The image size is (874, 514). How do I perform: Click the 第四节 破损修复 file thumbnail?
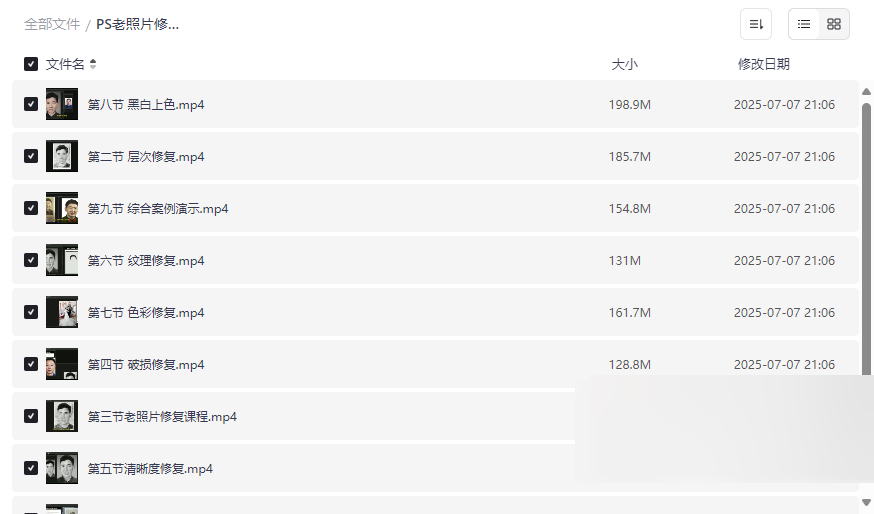[62, 364]
